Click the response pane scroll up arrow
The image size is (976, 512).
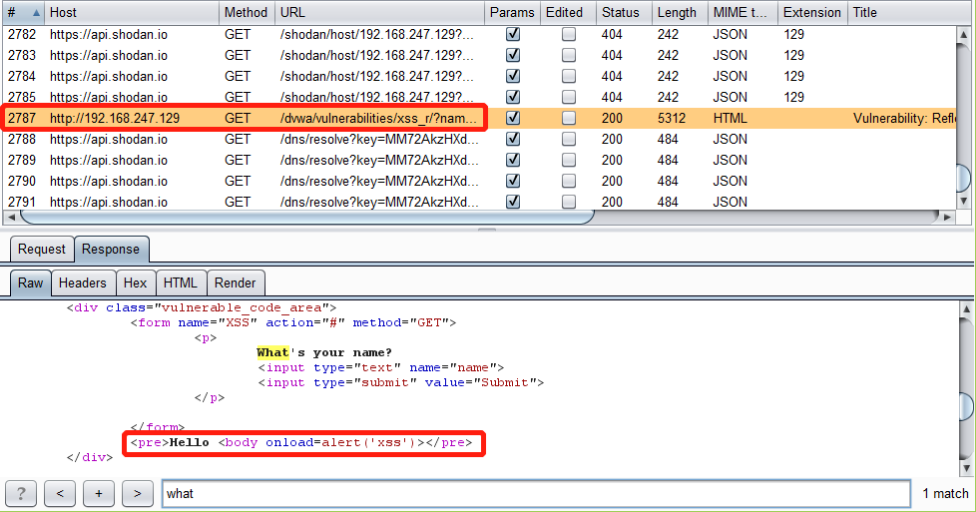coord(966,309)
